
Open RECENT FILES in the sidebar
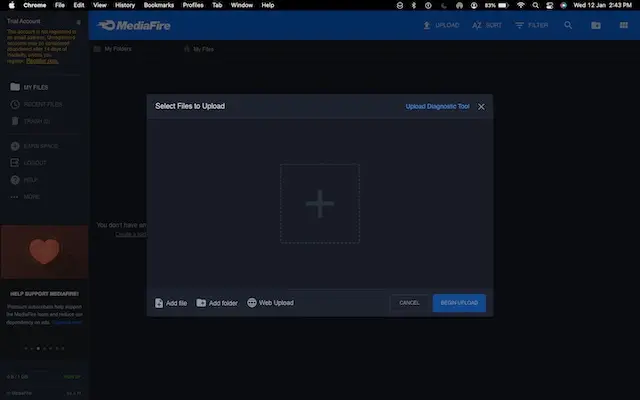pyautogui.click(x=36, y=104)
